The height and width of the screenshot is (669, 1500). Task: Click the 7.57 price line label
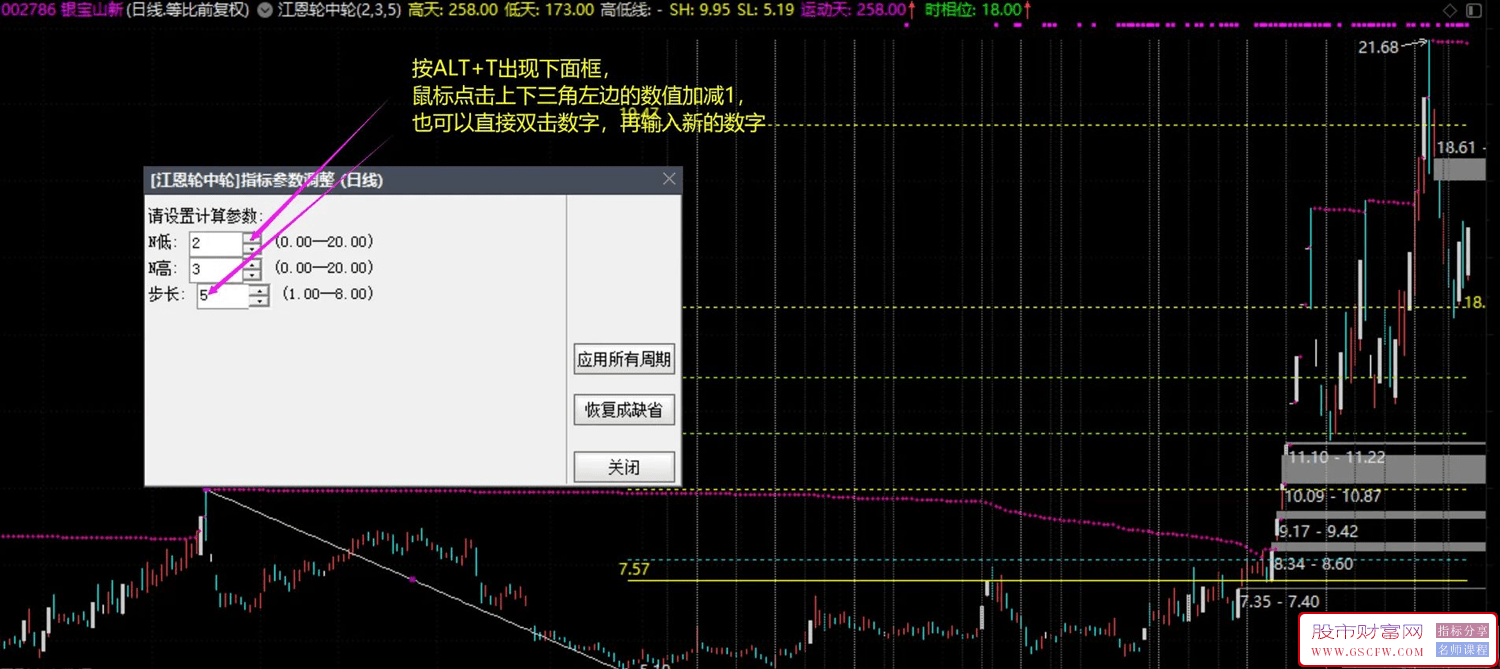[634, 570]
